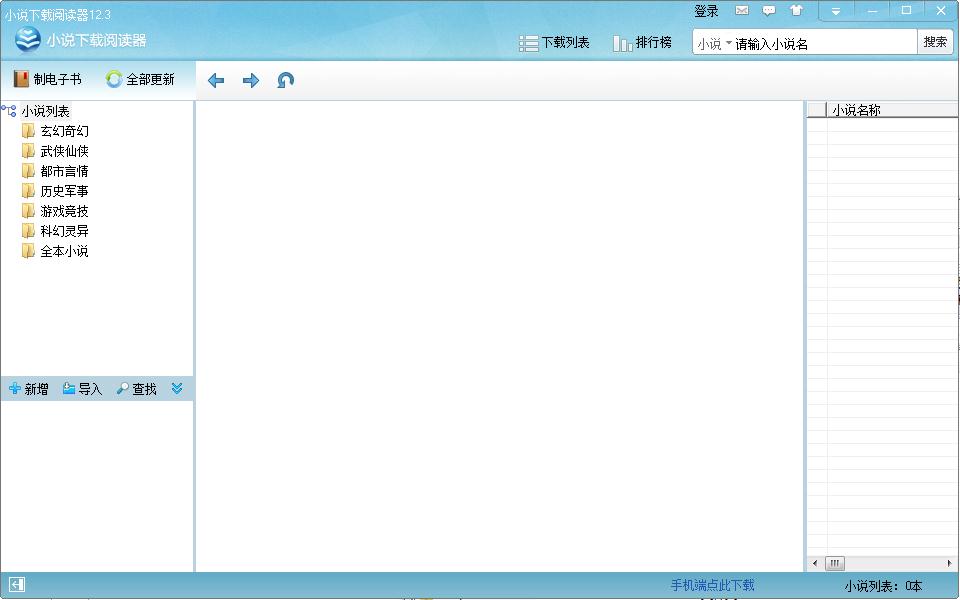This screenshot has width=960, height=600.
Task: Click the refresh/undo curved arrow icon
Action: click(x=286, y=80)
